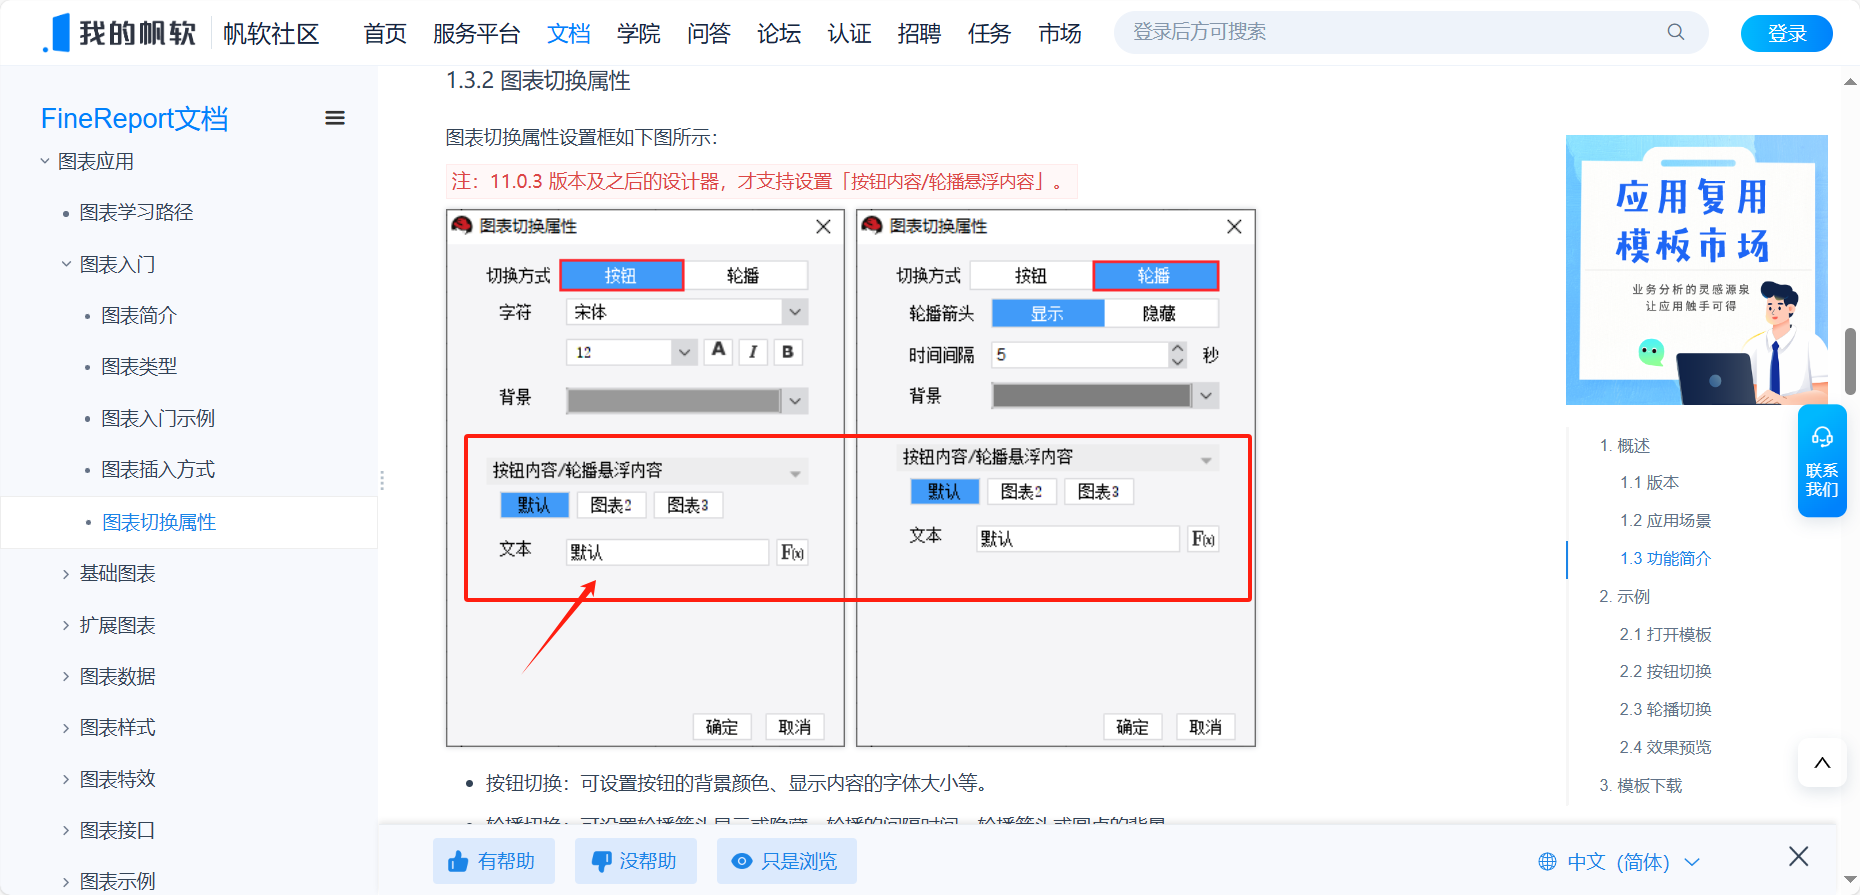1860x895 pixels.
Task: Open the 学院 navigation menu
Action: click(x=638, y=34)
